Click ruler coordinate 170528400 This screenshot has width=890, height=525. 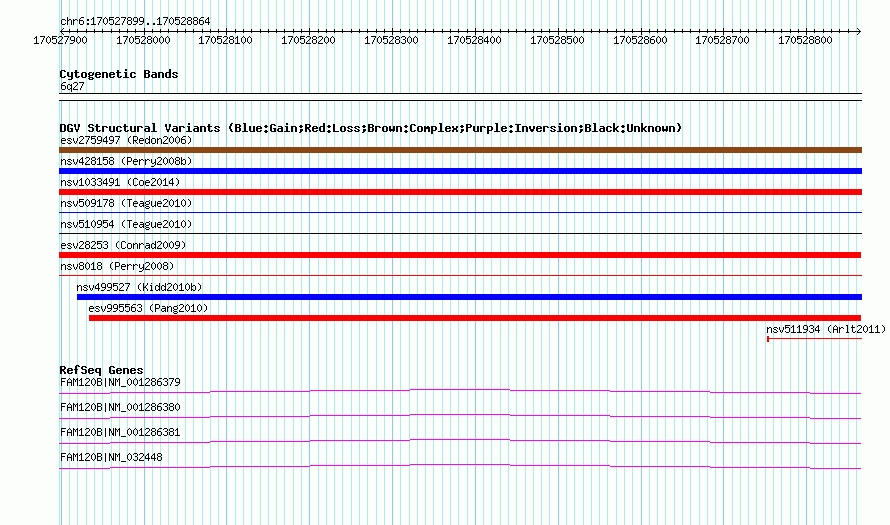[x=474, y=40]
